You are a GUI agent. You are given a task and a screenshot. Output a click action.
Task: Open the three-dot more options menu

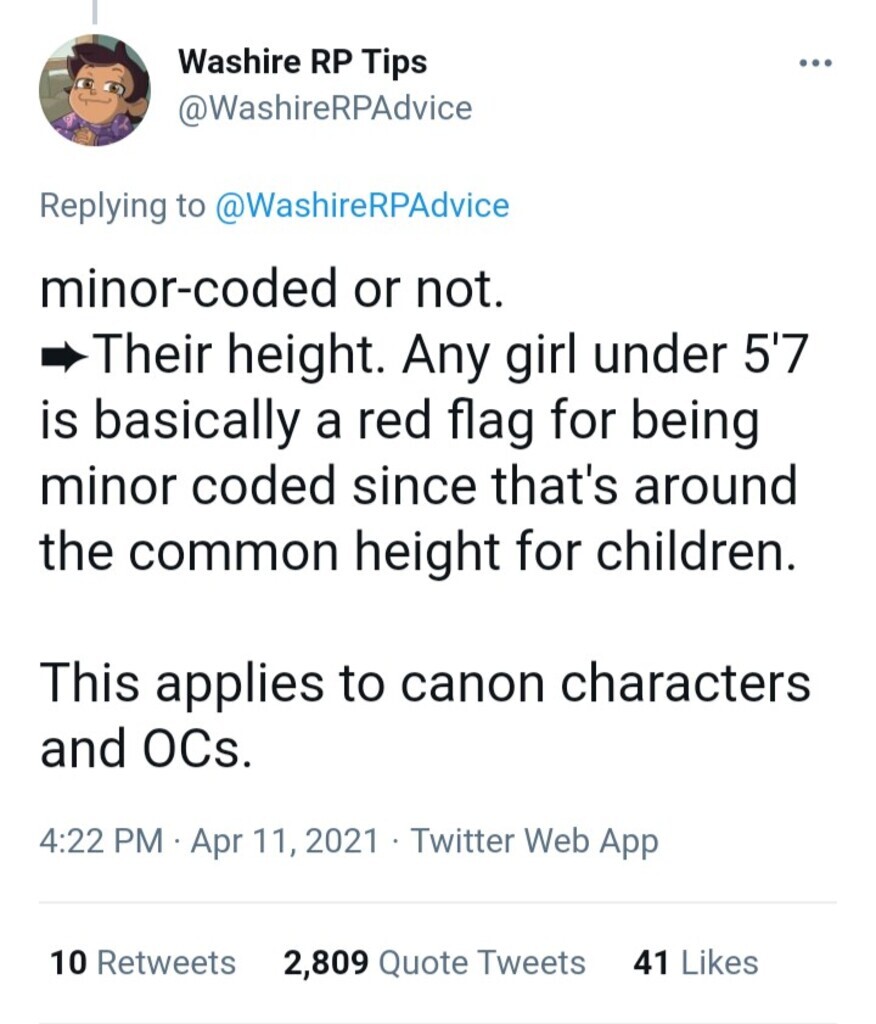[817, 64]
